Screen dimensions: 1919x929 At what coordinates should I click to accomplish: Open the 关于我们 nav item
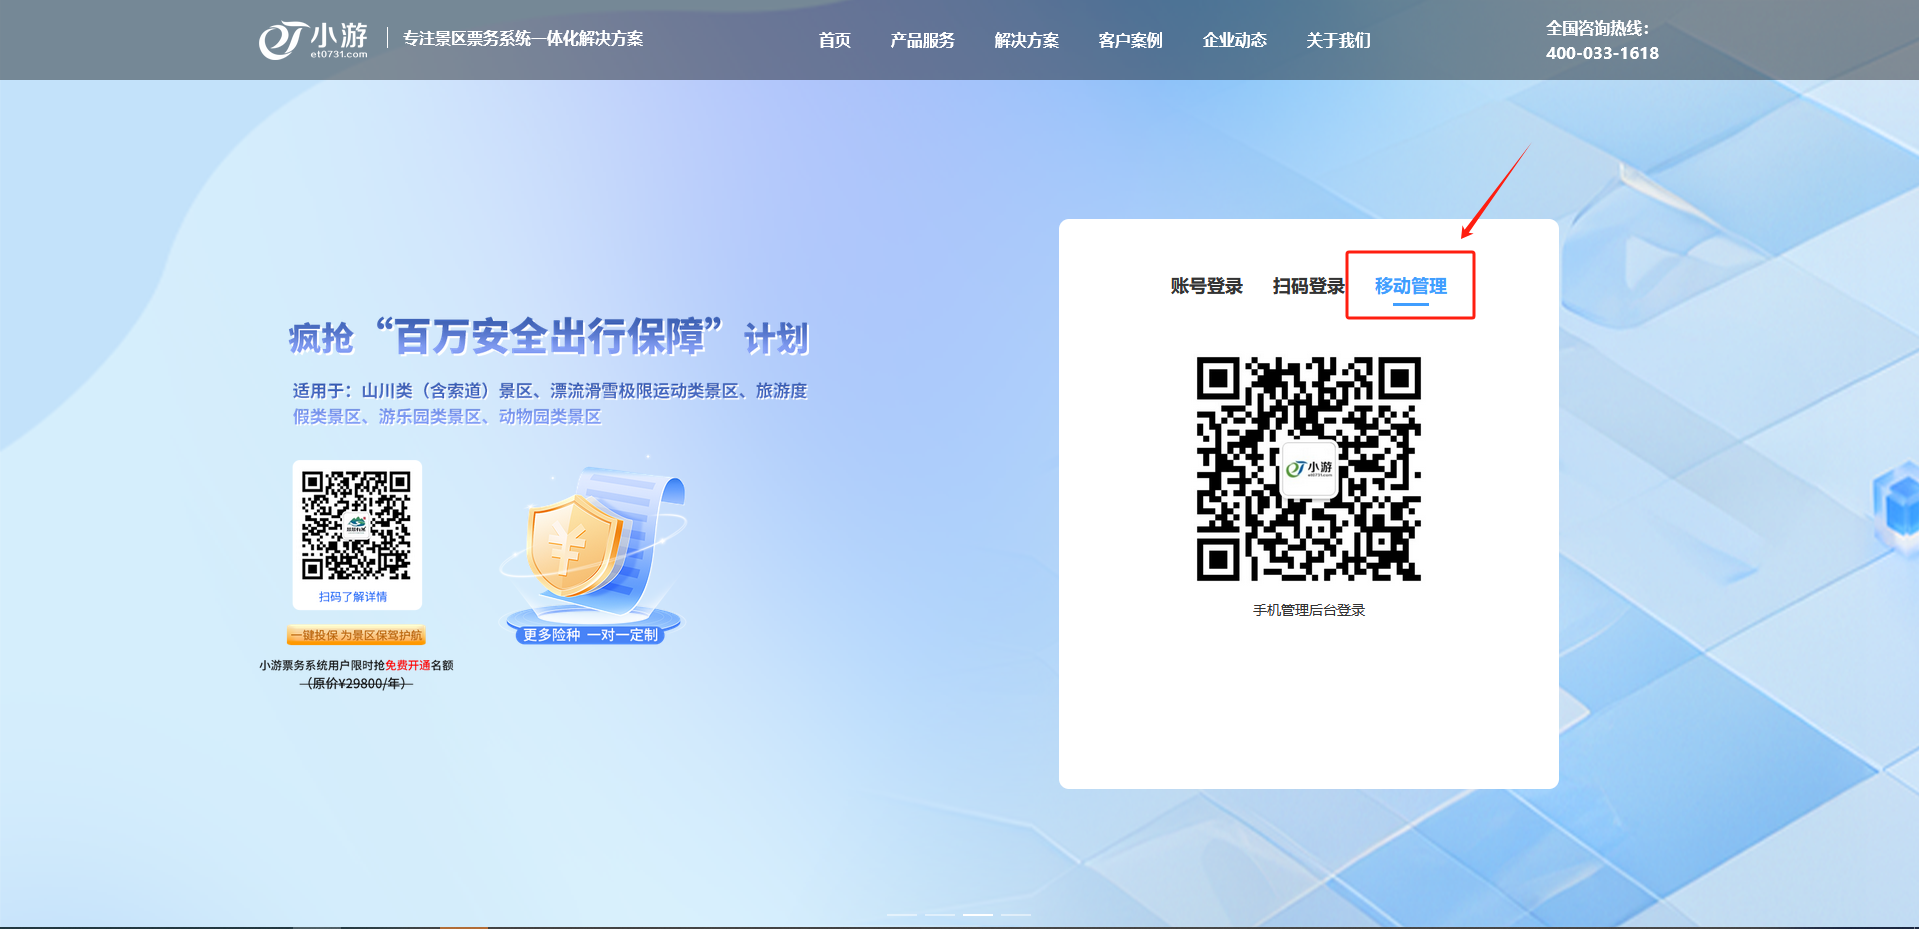(1338, 40)
